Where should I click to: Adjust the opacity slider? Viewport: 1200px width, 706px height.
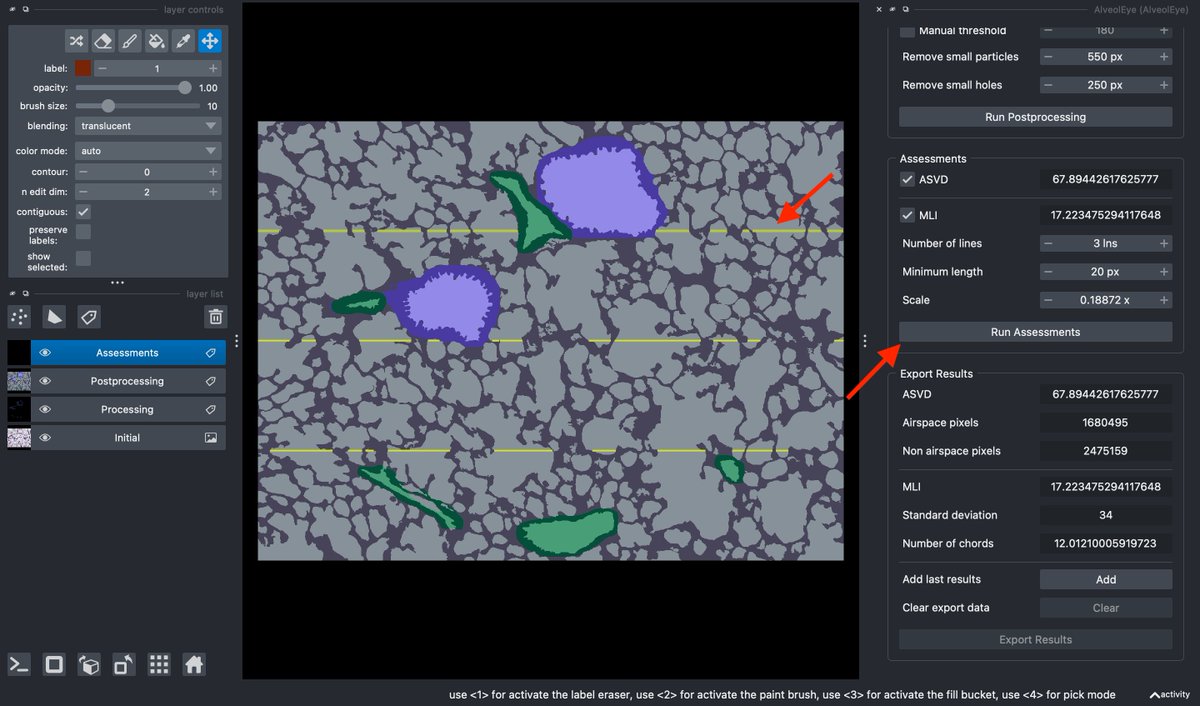(x=134, y=88)
